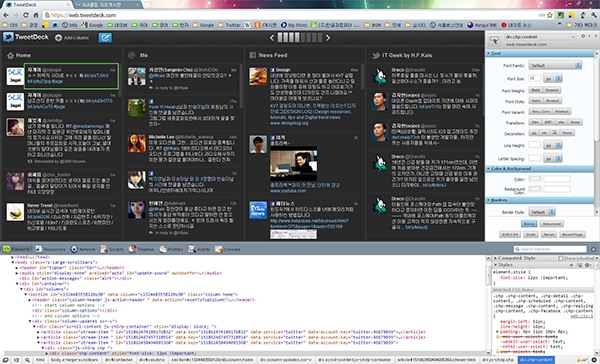
Task: Click the IT Geek column Twitter bird icon
Action: pyautogui.click(x=376, y=55)
